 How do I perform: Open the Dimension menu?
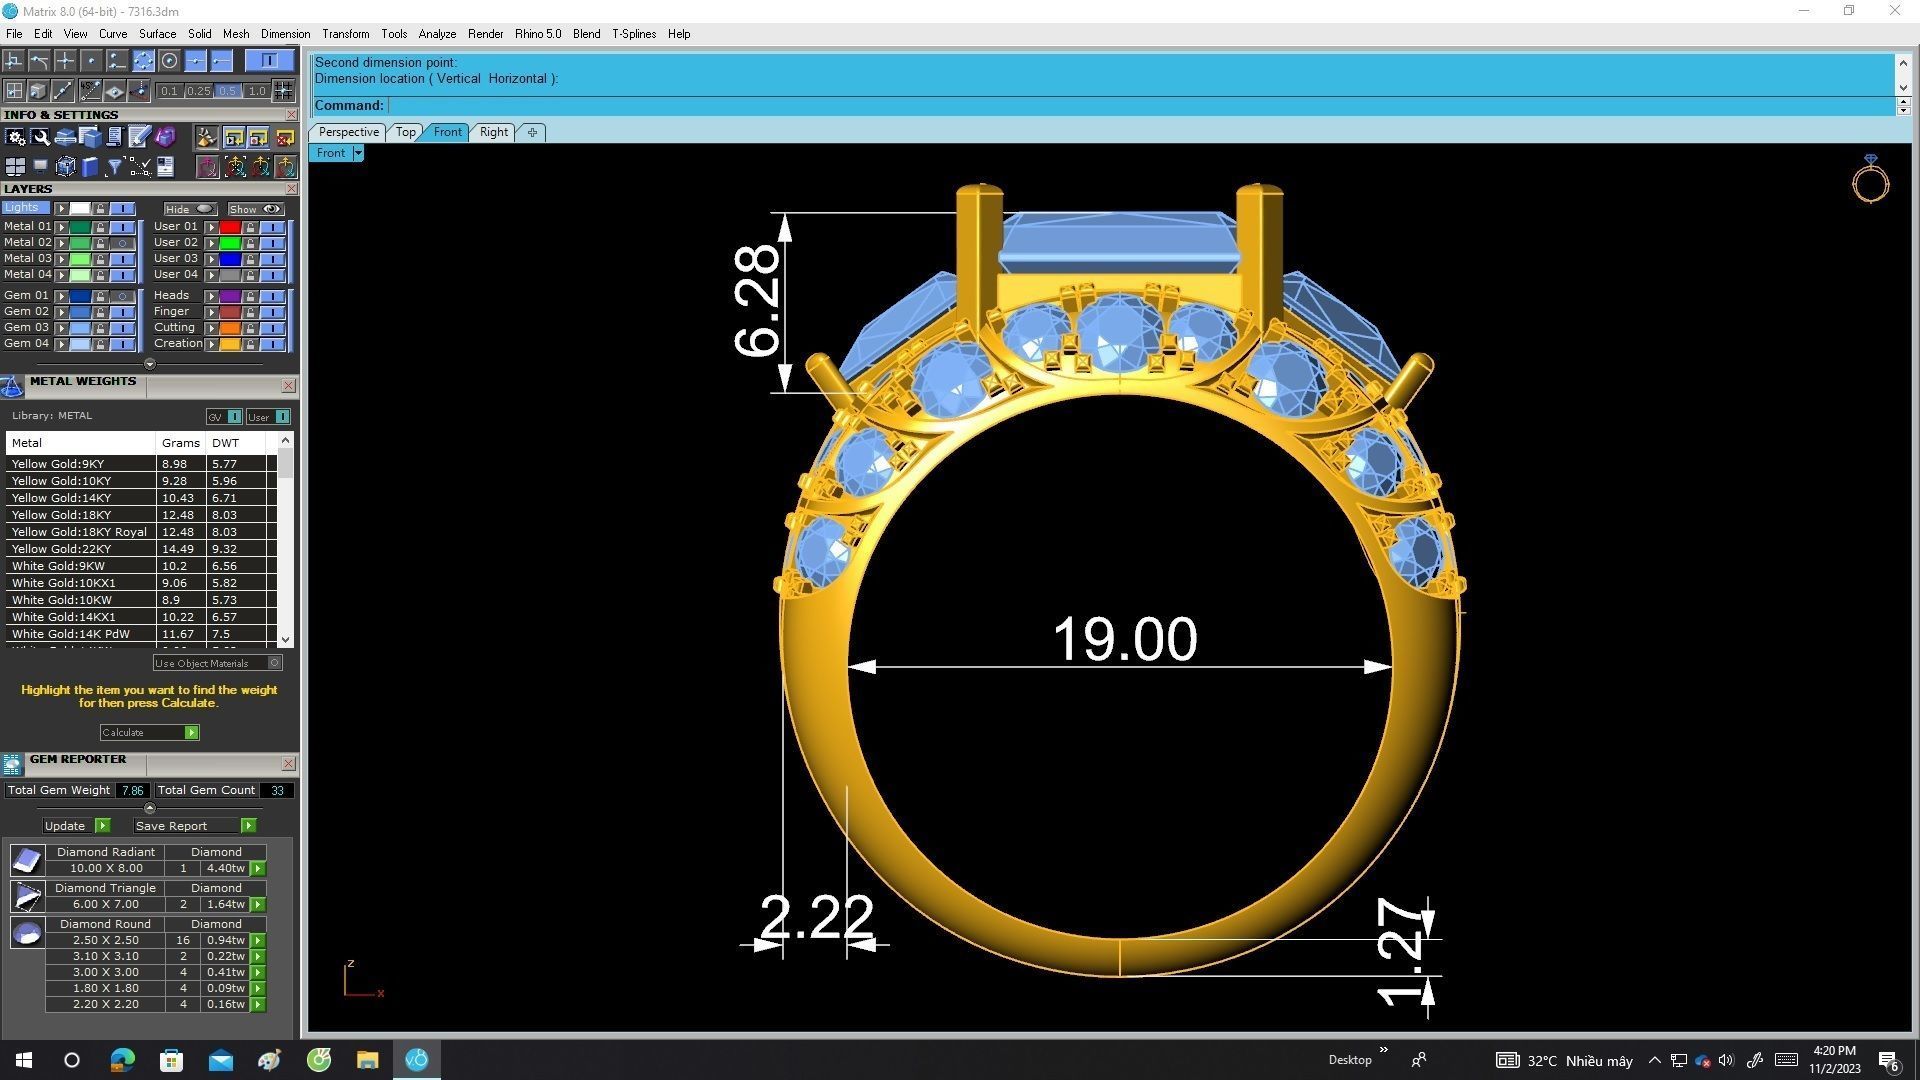285,34
